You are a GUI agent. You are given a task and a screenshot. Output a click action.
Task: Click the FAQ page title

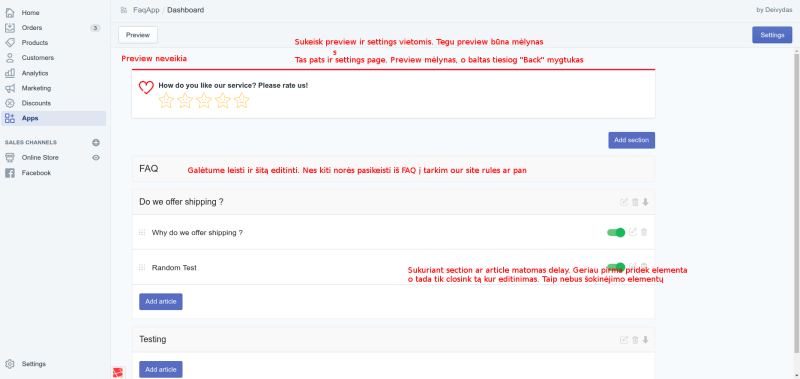[x=148, y=169]
